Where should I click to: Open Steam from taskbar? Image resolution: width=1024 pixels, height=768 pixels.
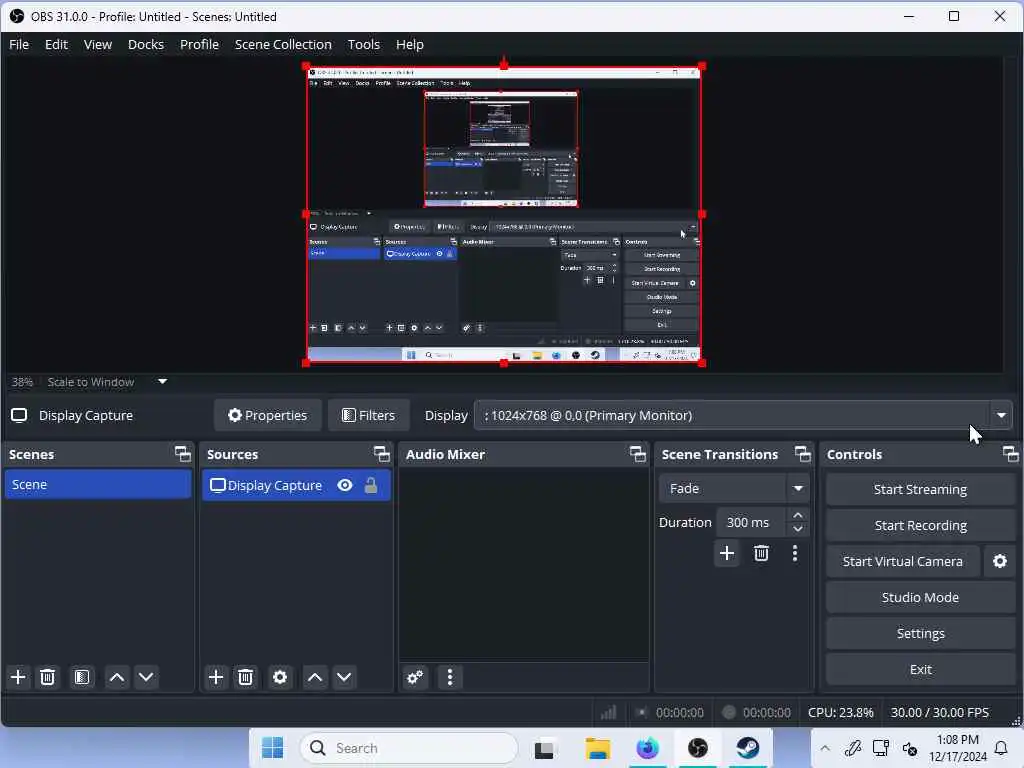[748, 748]
